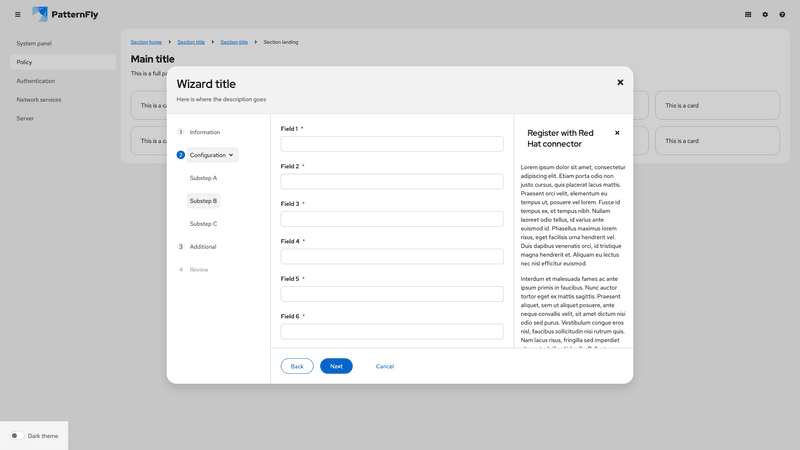
Task: Cancel the wizard
Action: coord(384,366)
